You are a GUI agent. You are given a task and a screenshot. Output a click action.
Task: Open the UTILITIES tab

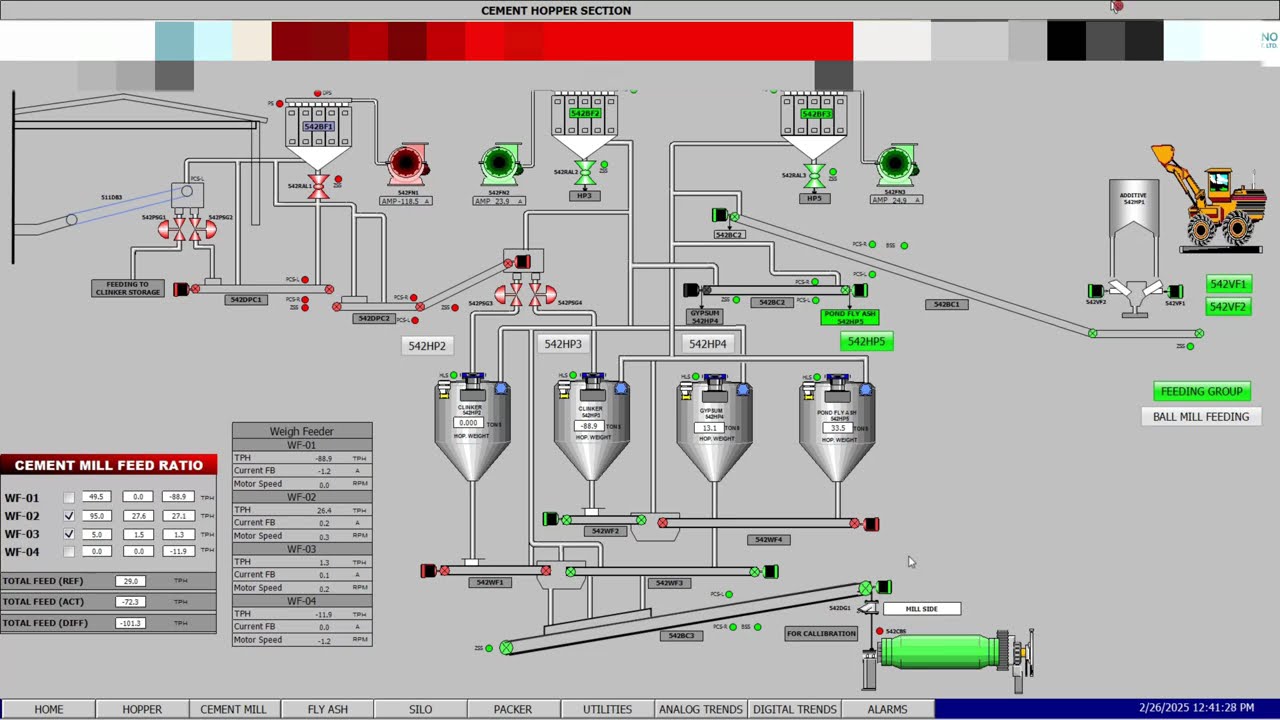tap(607, 709)
